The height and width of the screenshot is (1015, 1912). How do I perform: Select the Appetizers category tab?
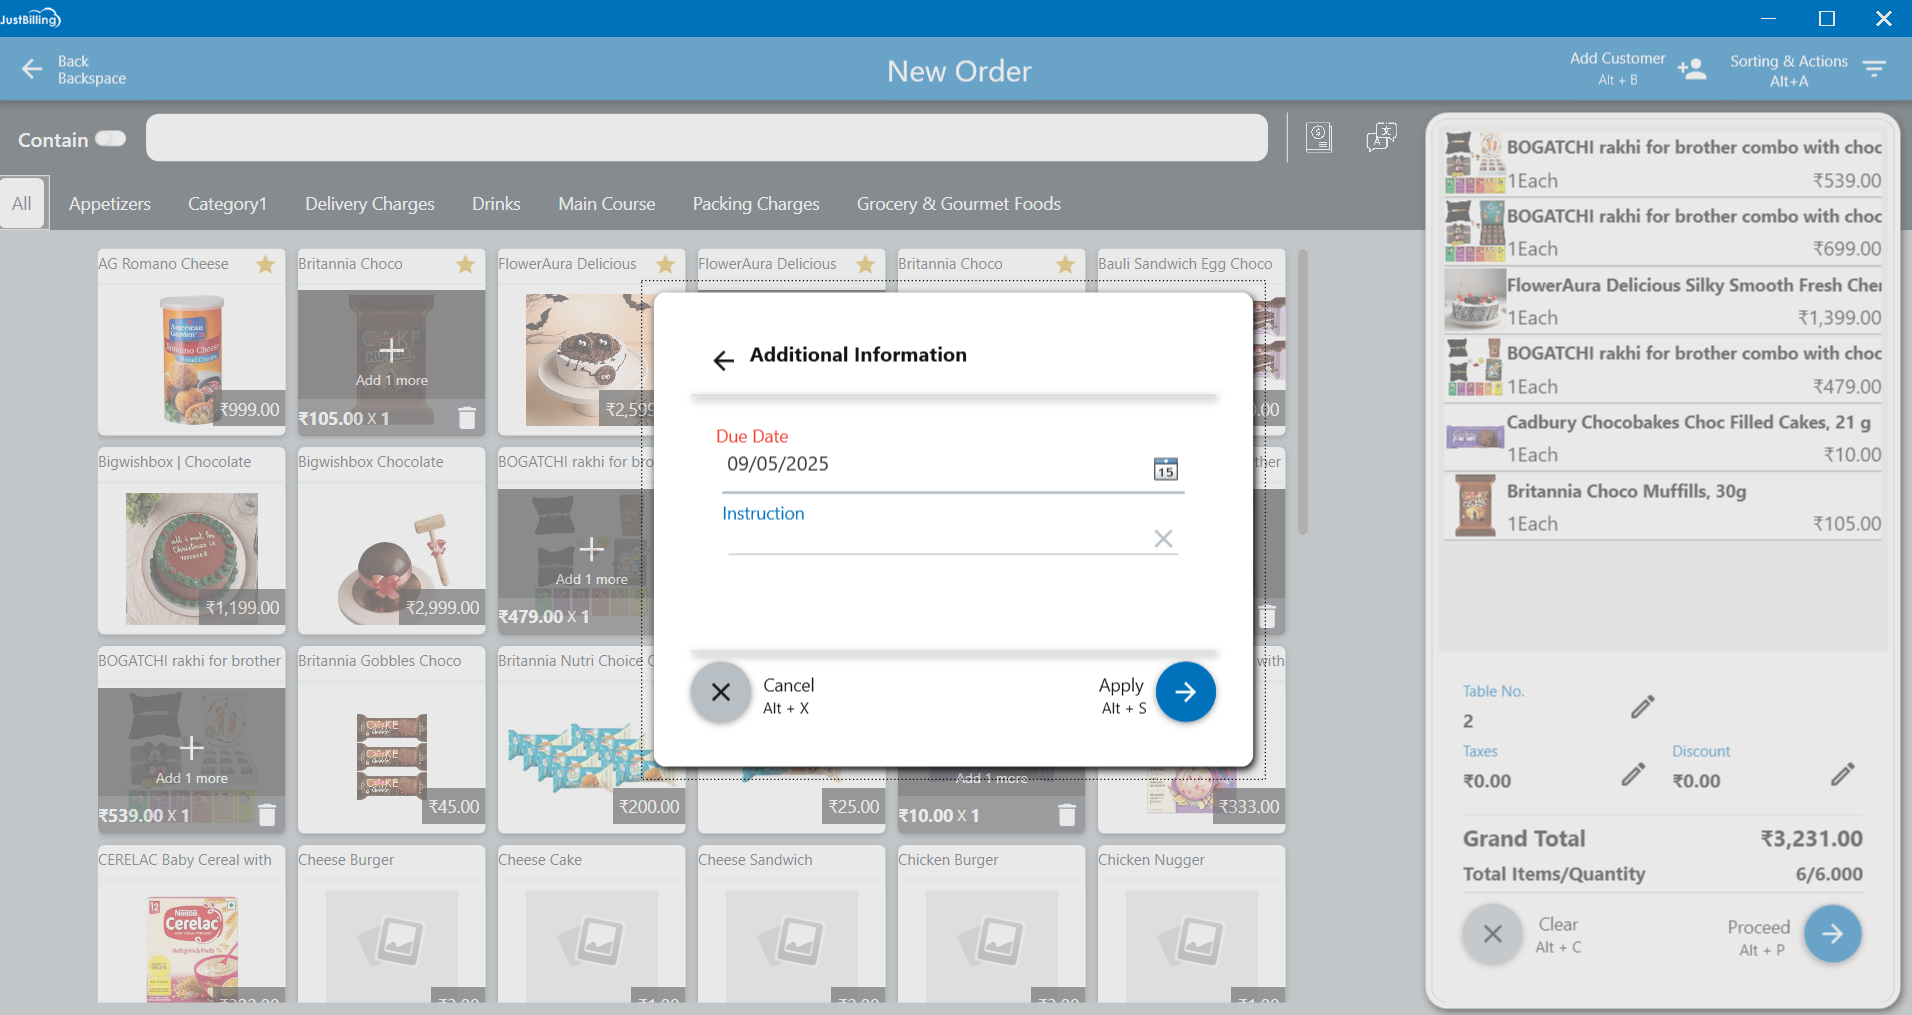pos(110,204)
